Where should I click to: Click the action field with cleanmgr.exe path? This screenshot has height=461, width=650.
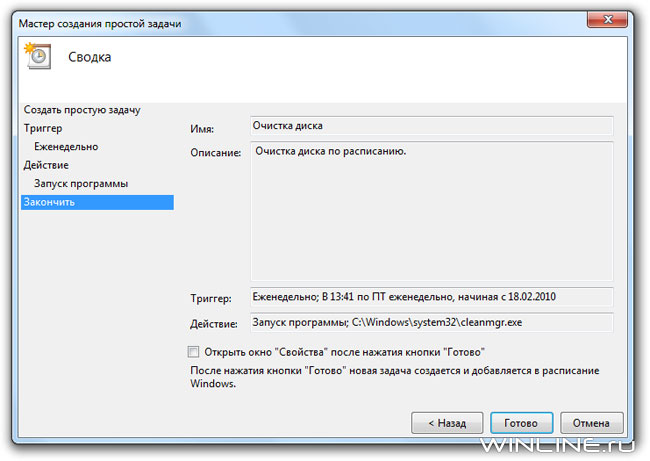tap(432, 323)
